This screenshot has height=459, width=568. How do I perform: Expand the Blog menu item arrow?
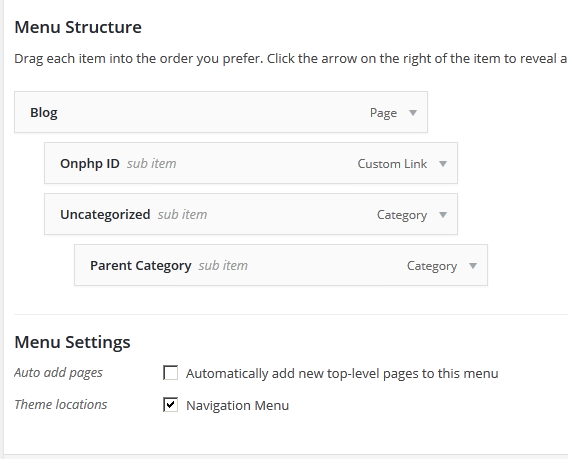coord(413,113)
